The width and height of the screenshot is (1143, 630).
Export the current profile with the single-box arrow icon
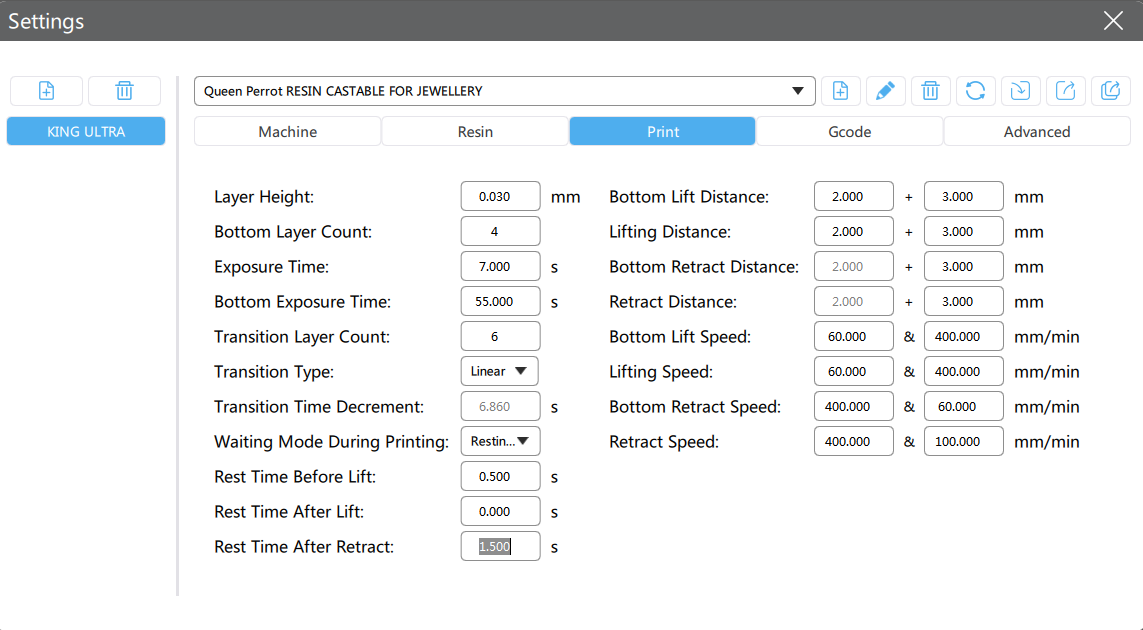(1065, 91)
